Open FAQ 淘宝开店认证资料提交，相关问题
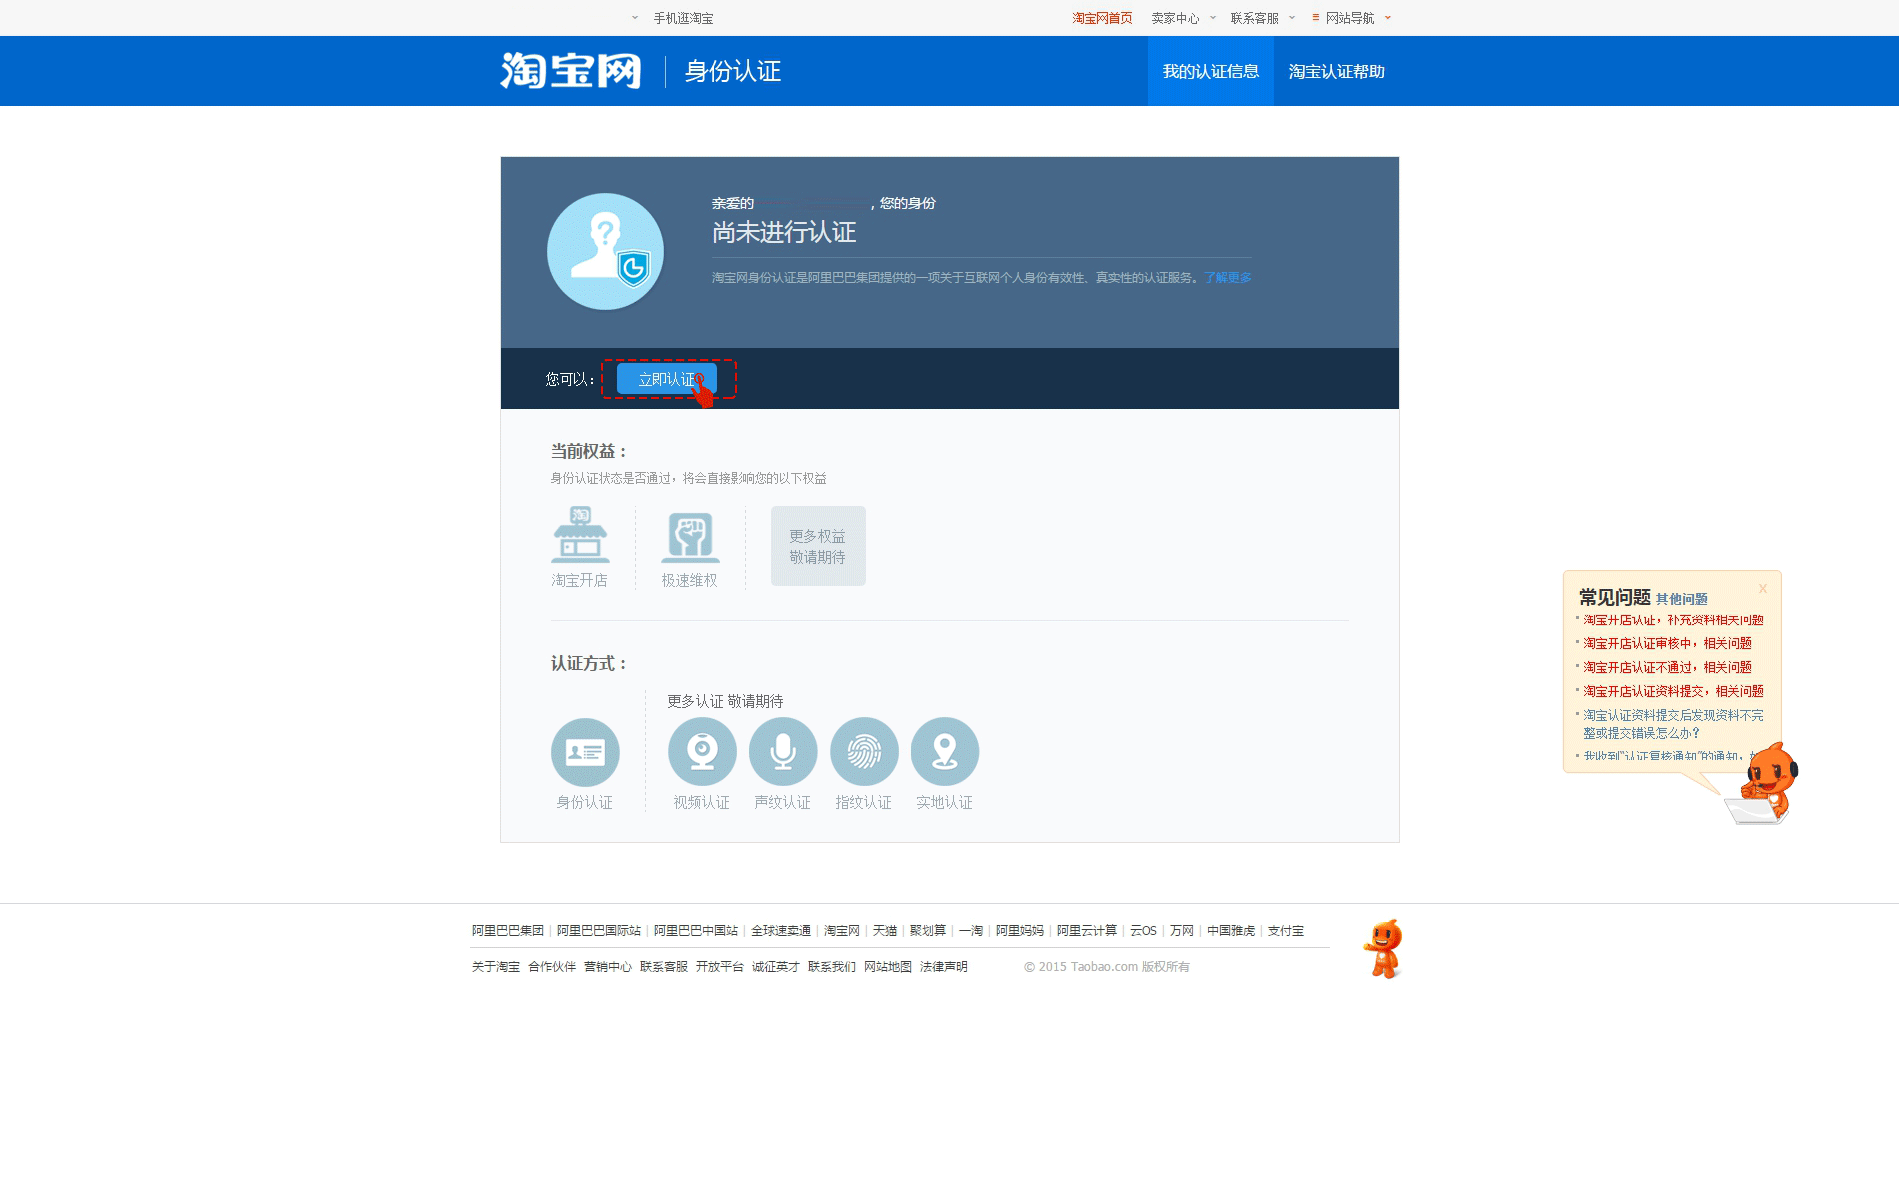Screen dimensions: 1899x1182 [x=1674, y=691]
